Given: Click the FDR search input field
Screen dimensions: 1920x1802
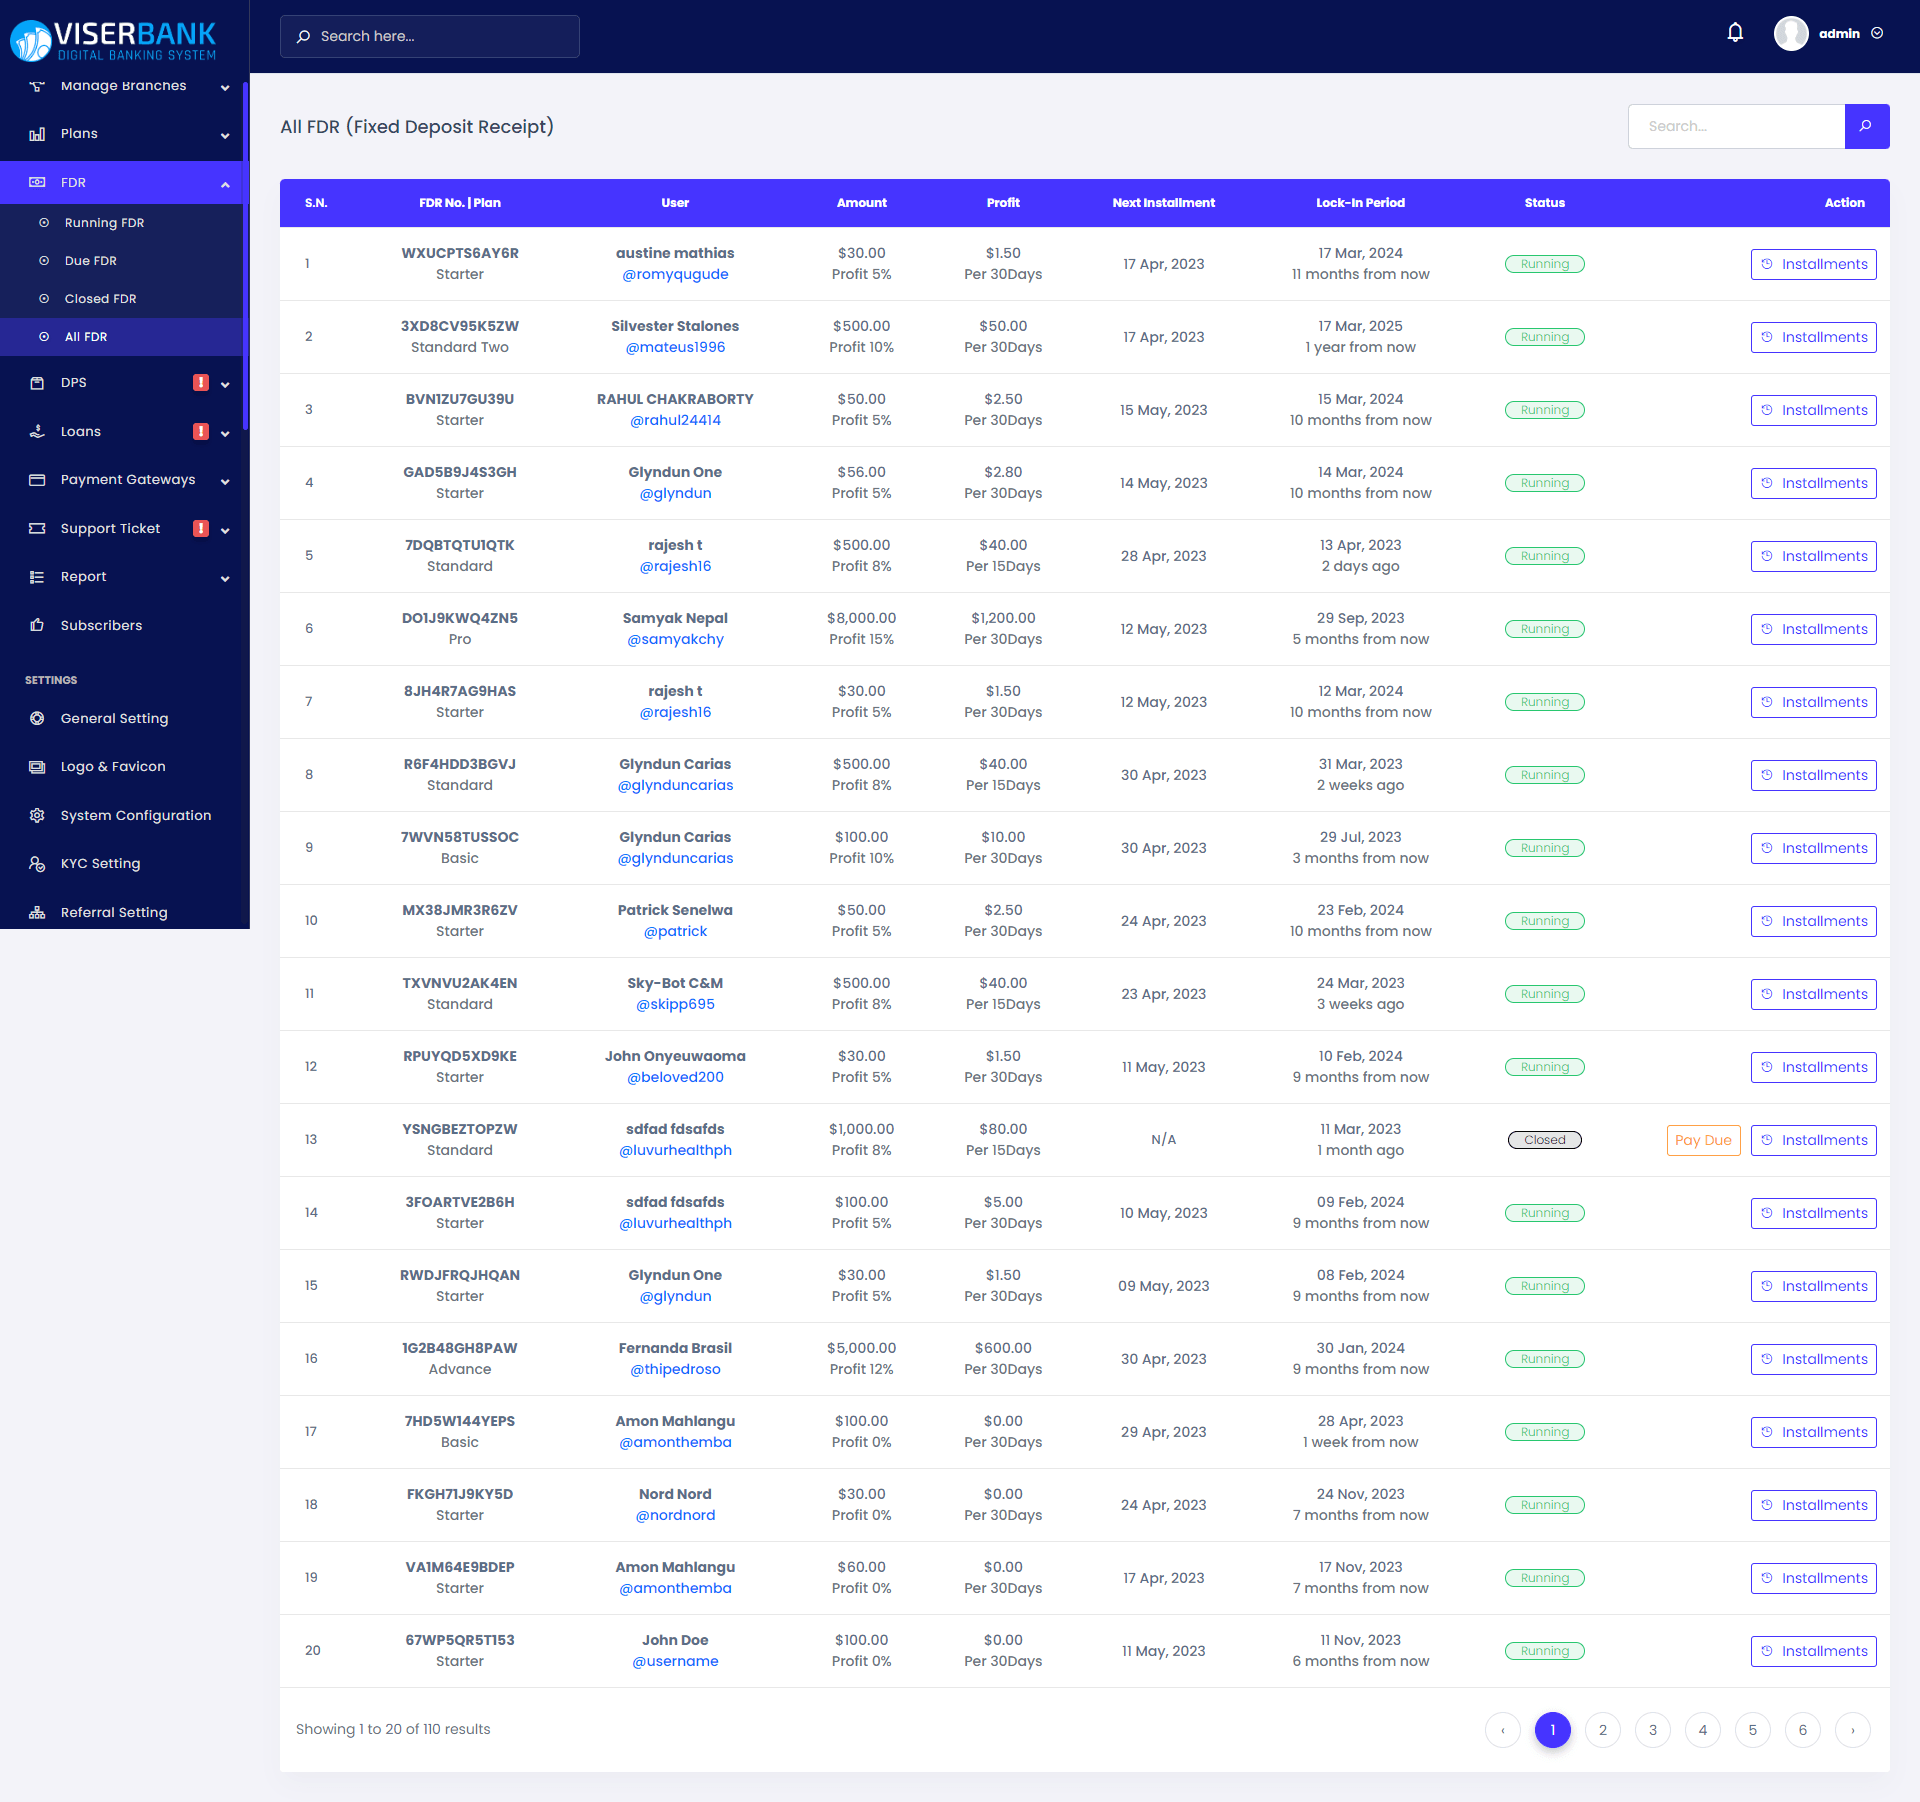Looking at the screenshot, I should click(1734, 125).
